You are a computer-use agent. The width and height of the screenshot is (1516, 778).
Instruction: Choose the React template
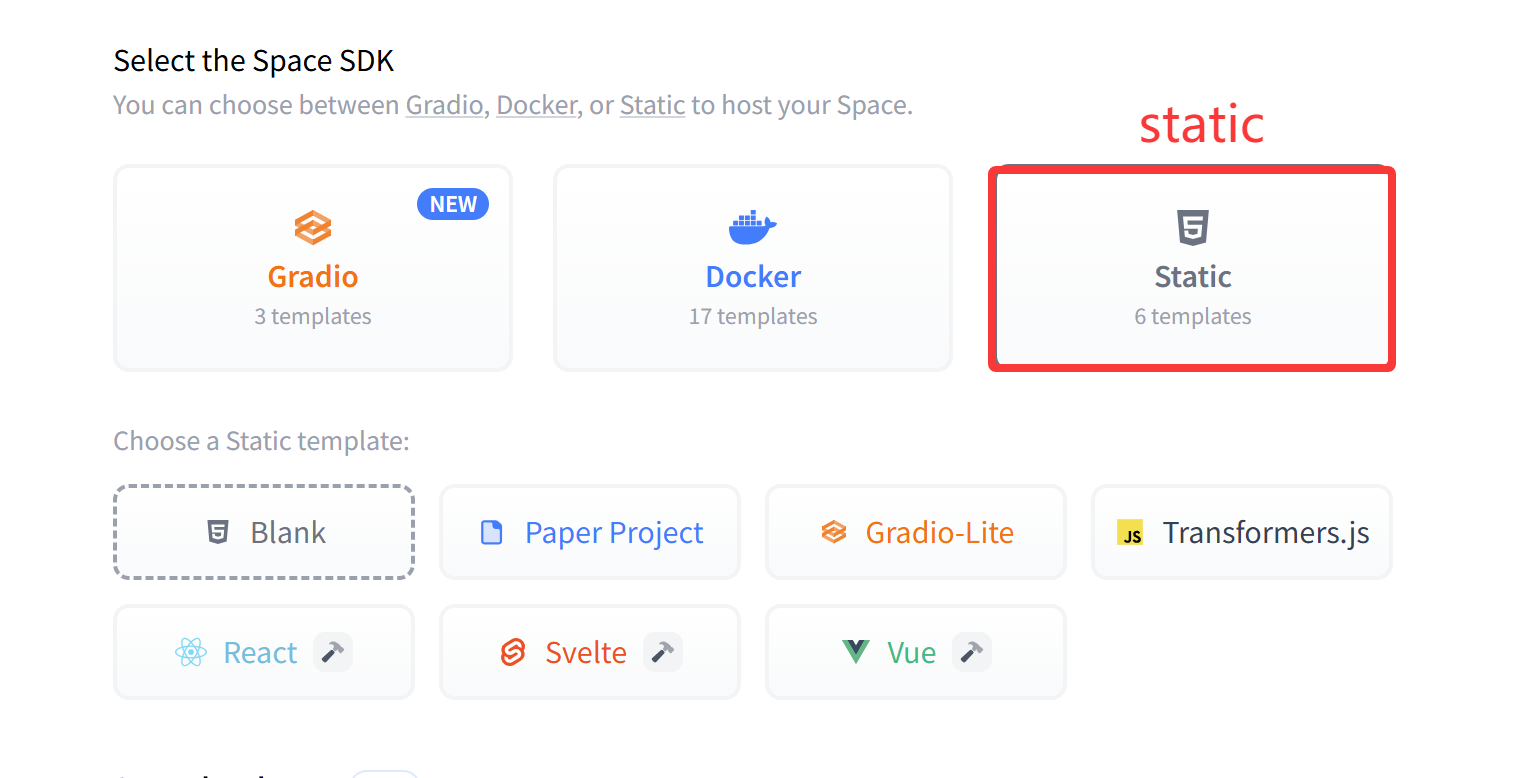tap(264, 652)
